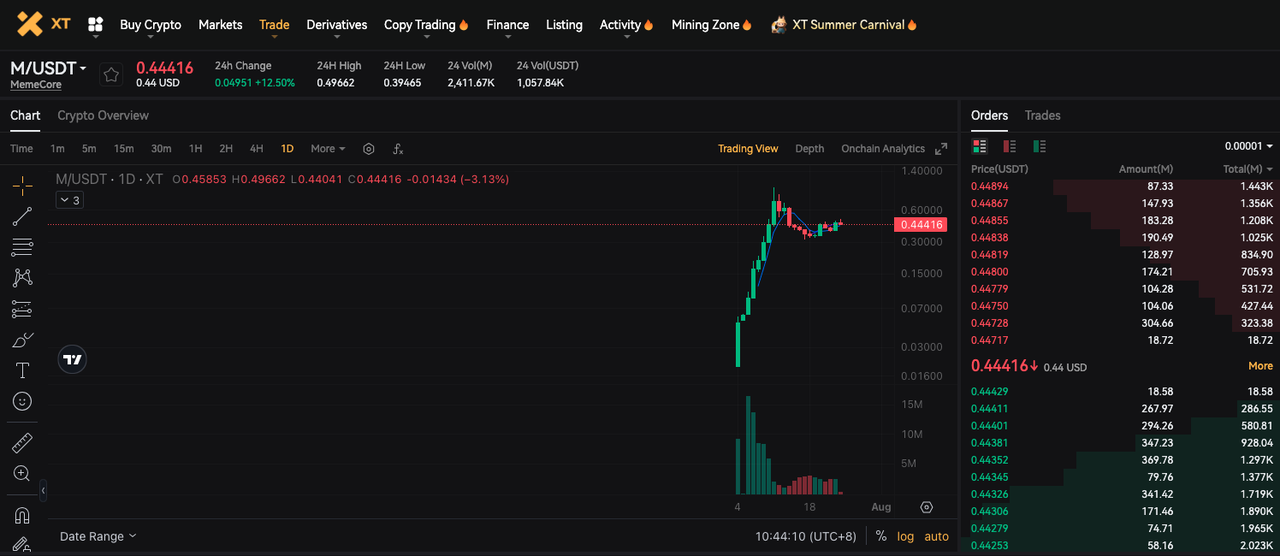Open the Date Range dropdown

click(x=98, y=537)
